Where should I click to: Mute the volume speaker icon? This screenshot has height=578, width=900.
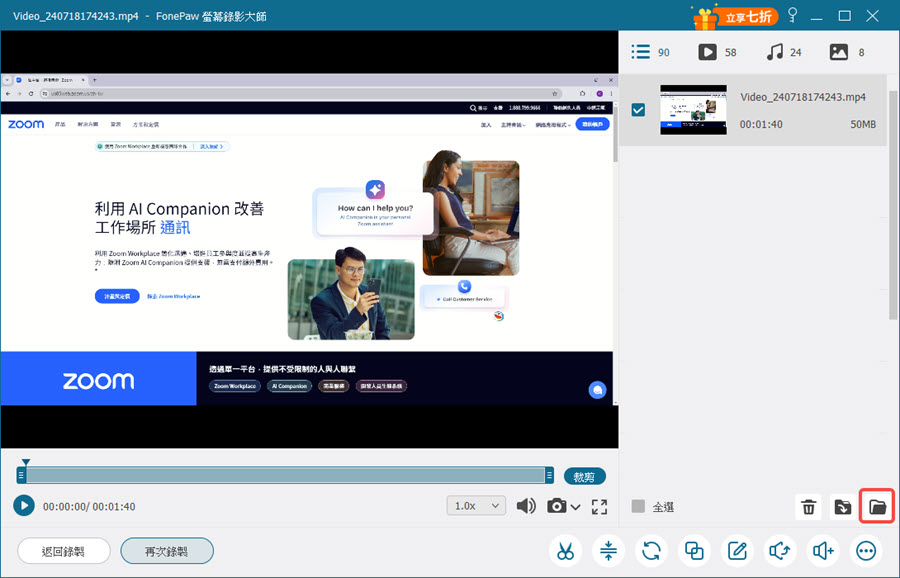click(526, 506)
